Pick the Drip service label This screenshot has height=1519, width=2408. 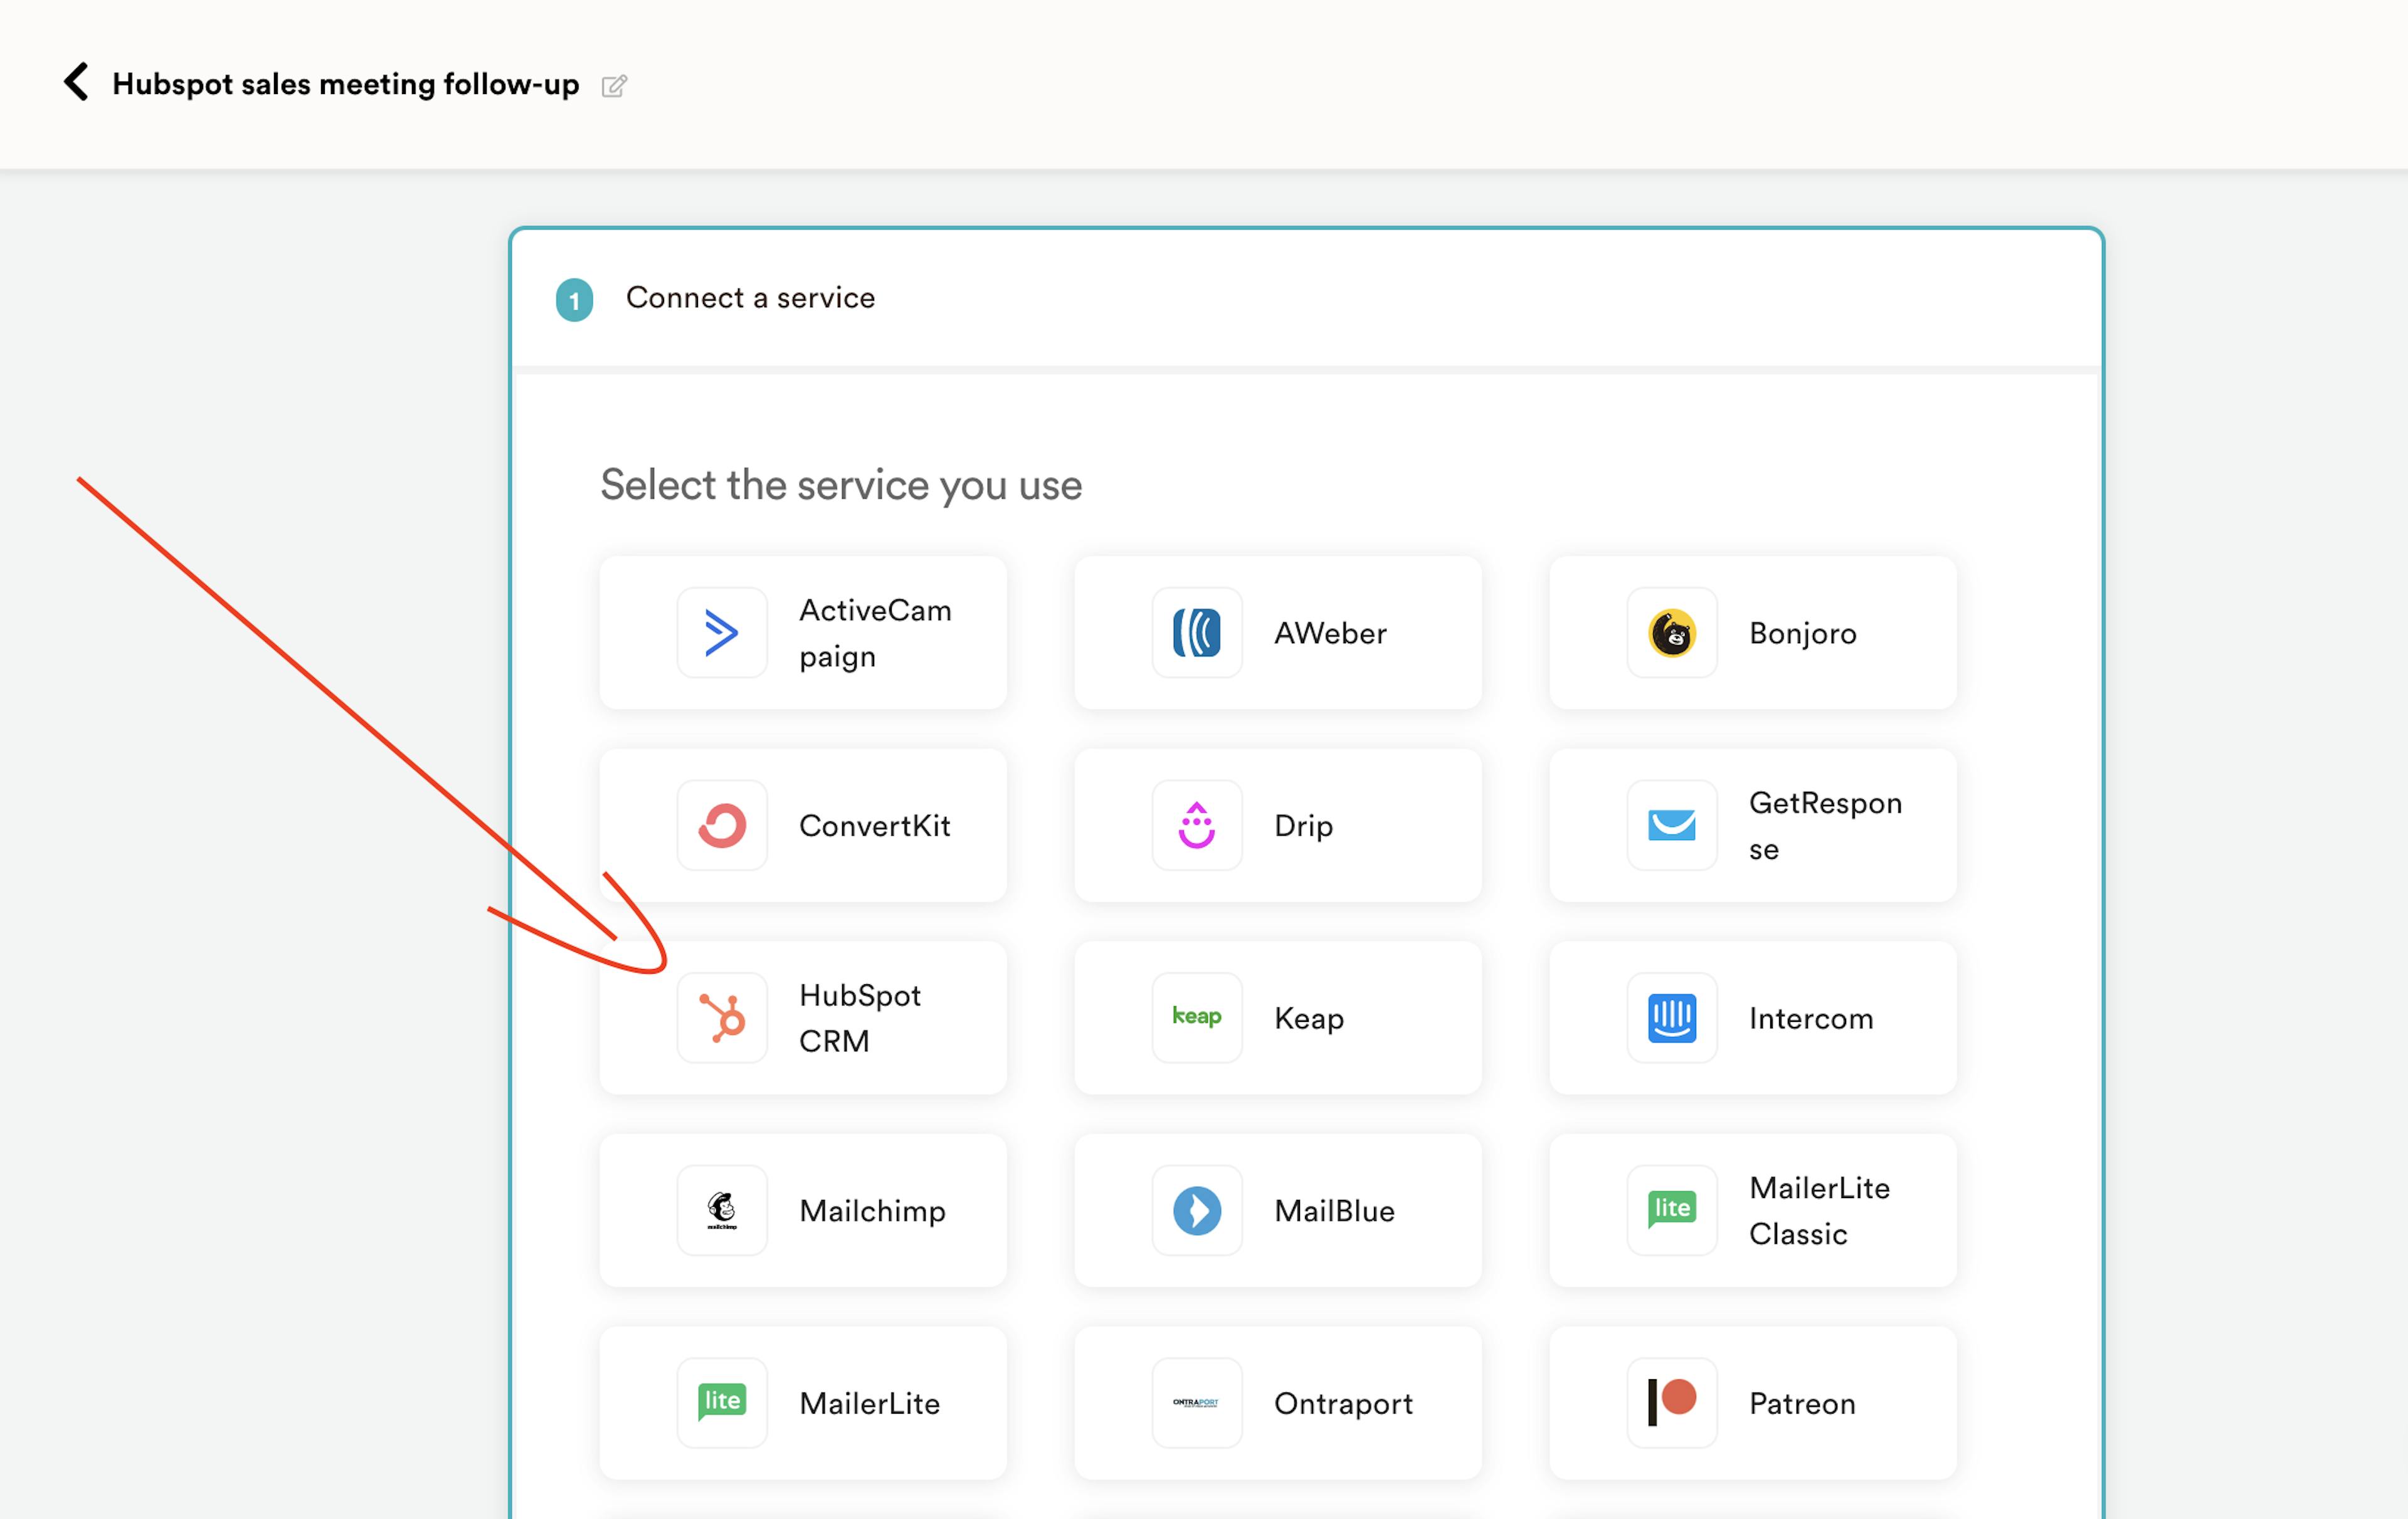pos(1303,827)
